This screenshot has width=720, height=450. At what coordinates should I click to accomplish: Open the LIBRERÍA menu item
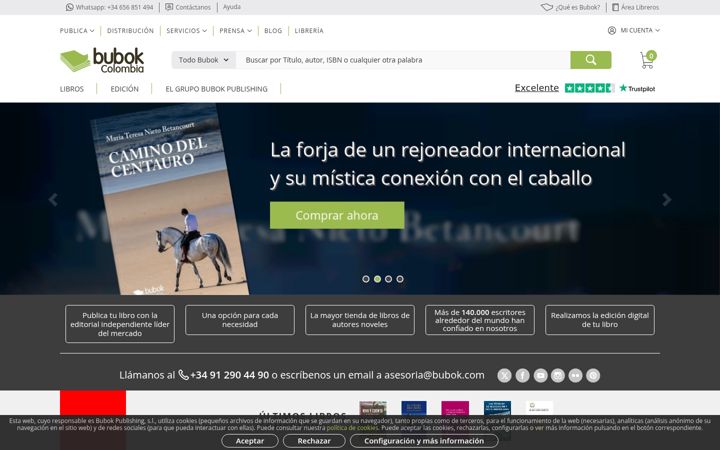point(309,31)
